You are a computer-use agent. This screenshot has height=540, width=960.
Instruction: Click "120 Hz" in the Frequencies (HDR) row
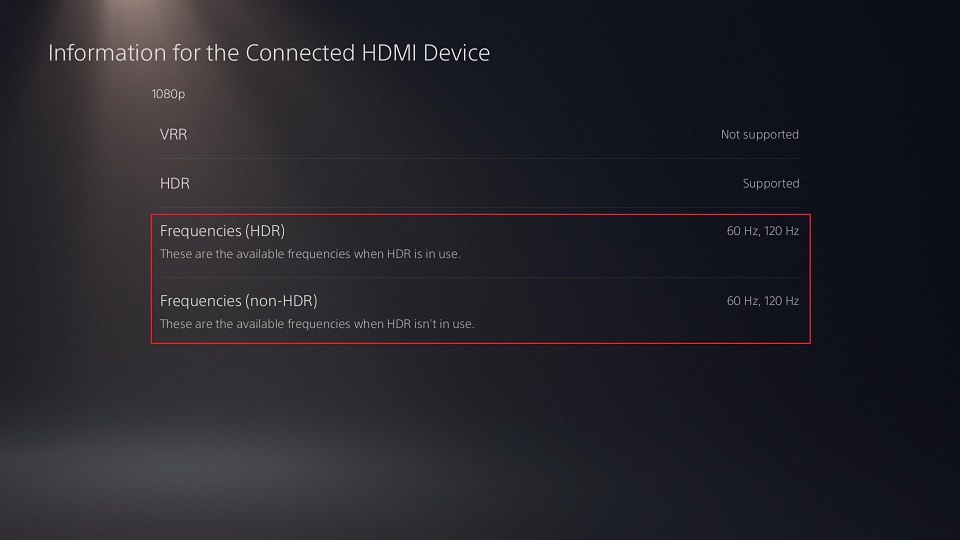[781, 231]
